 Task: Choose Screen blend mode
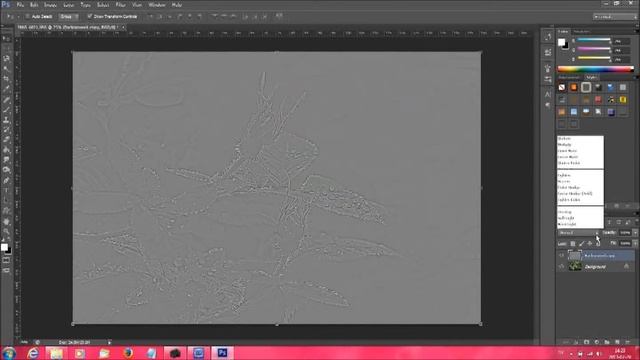tap(564, 181)
